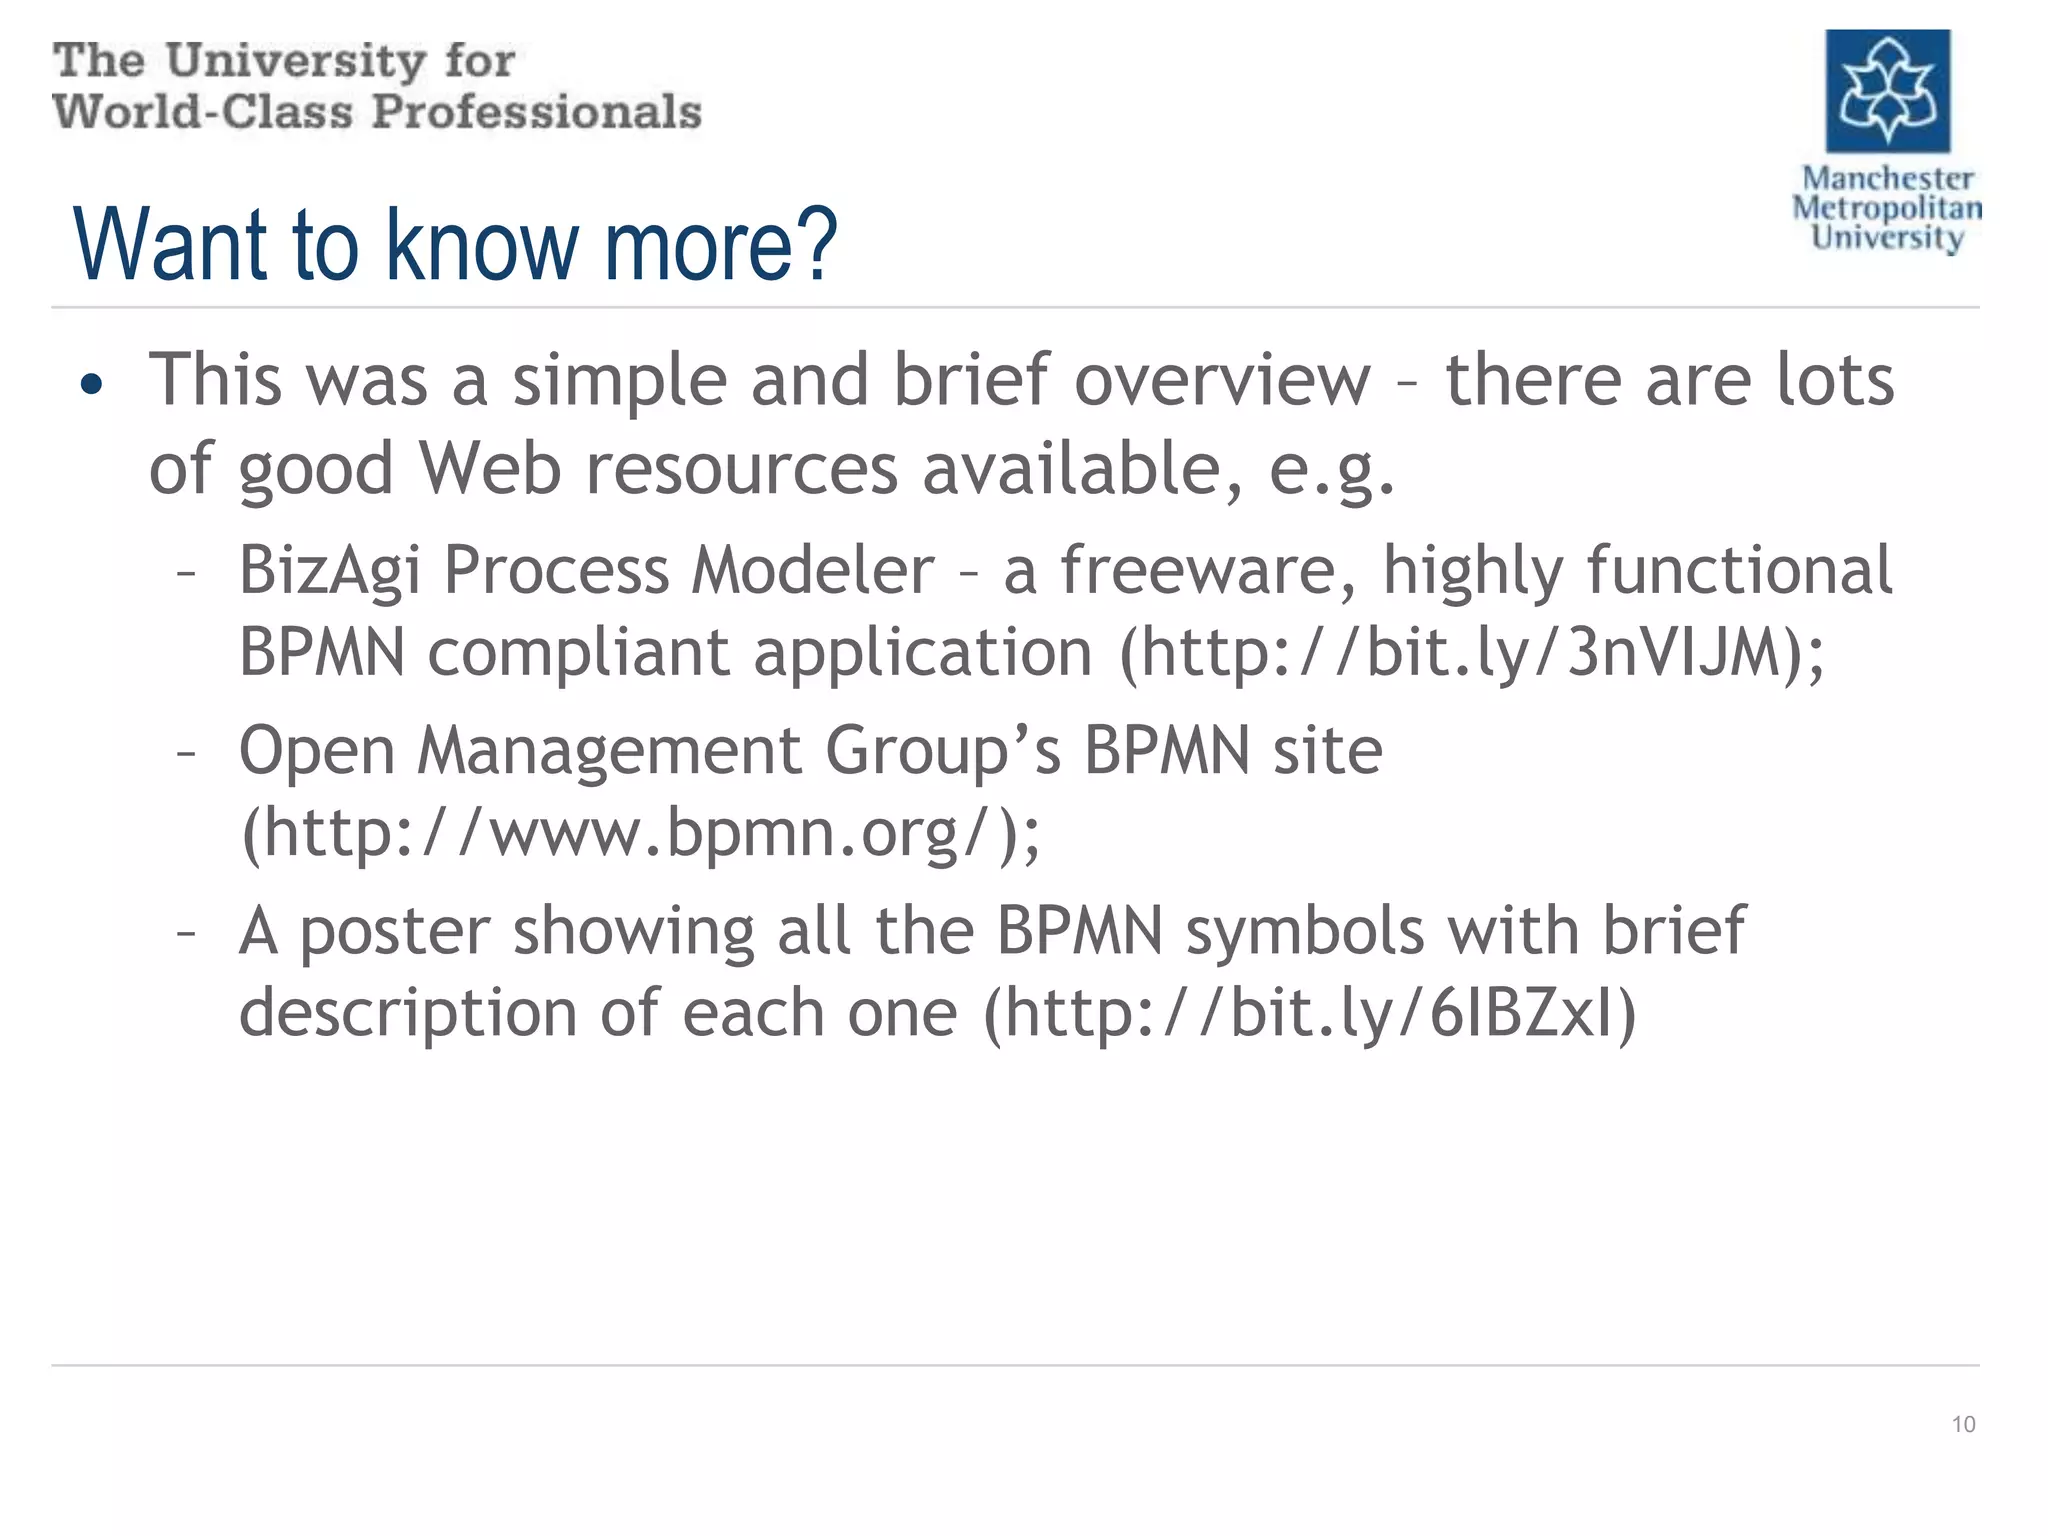Click the dash before 'Open Management Group's'
Screen dimensions: 2048x1536
point(184,755)
